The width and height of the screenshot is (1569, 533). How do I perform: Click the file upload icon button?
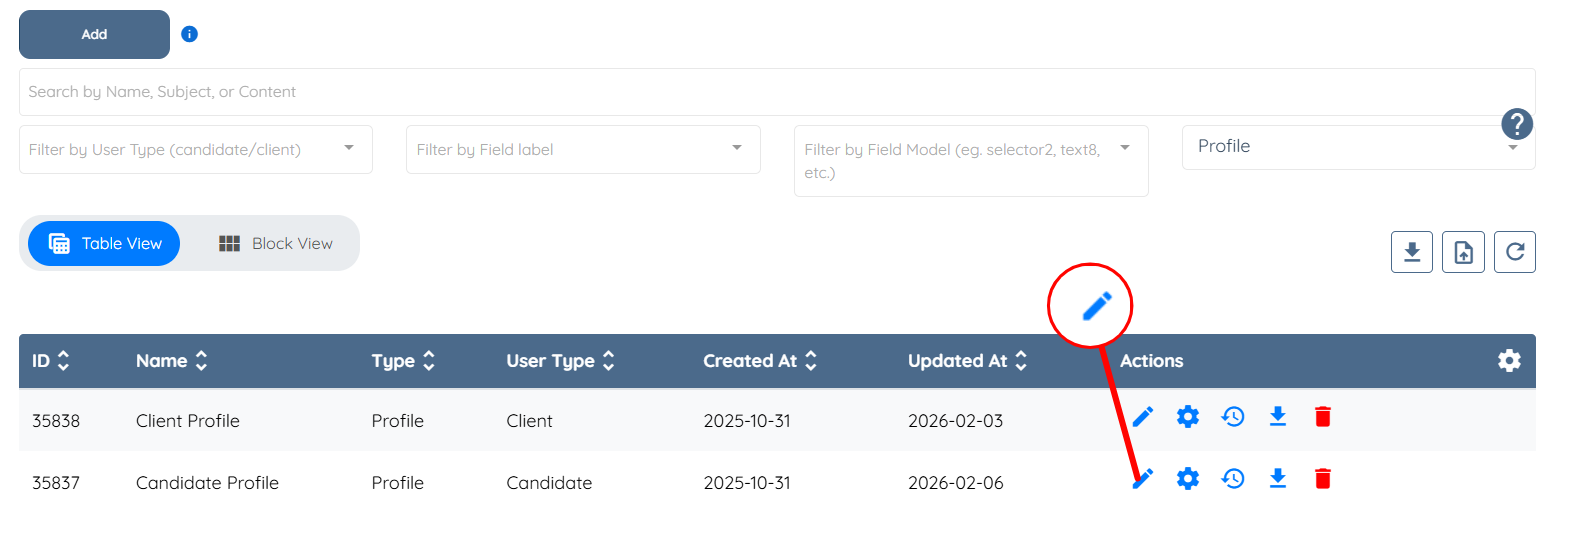pos(1463,252)
